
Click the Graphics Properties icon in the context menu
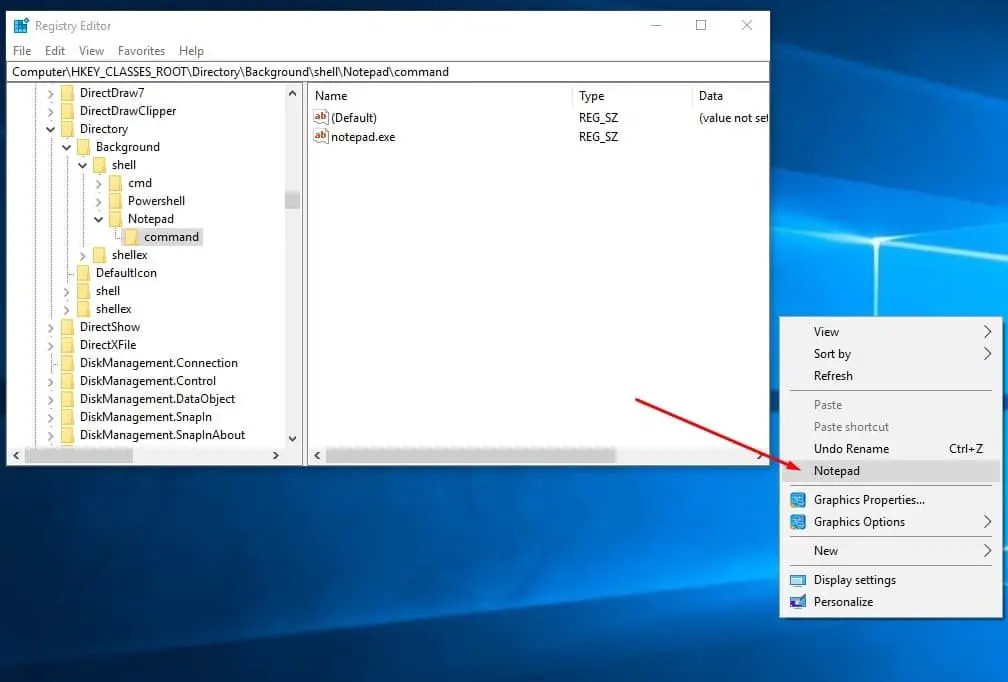[x=797, y=499]
